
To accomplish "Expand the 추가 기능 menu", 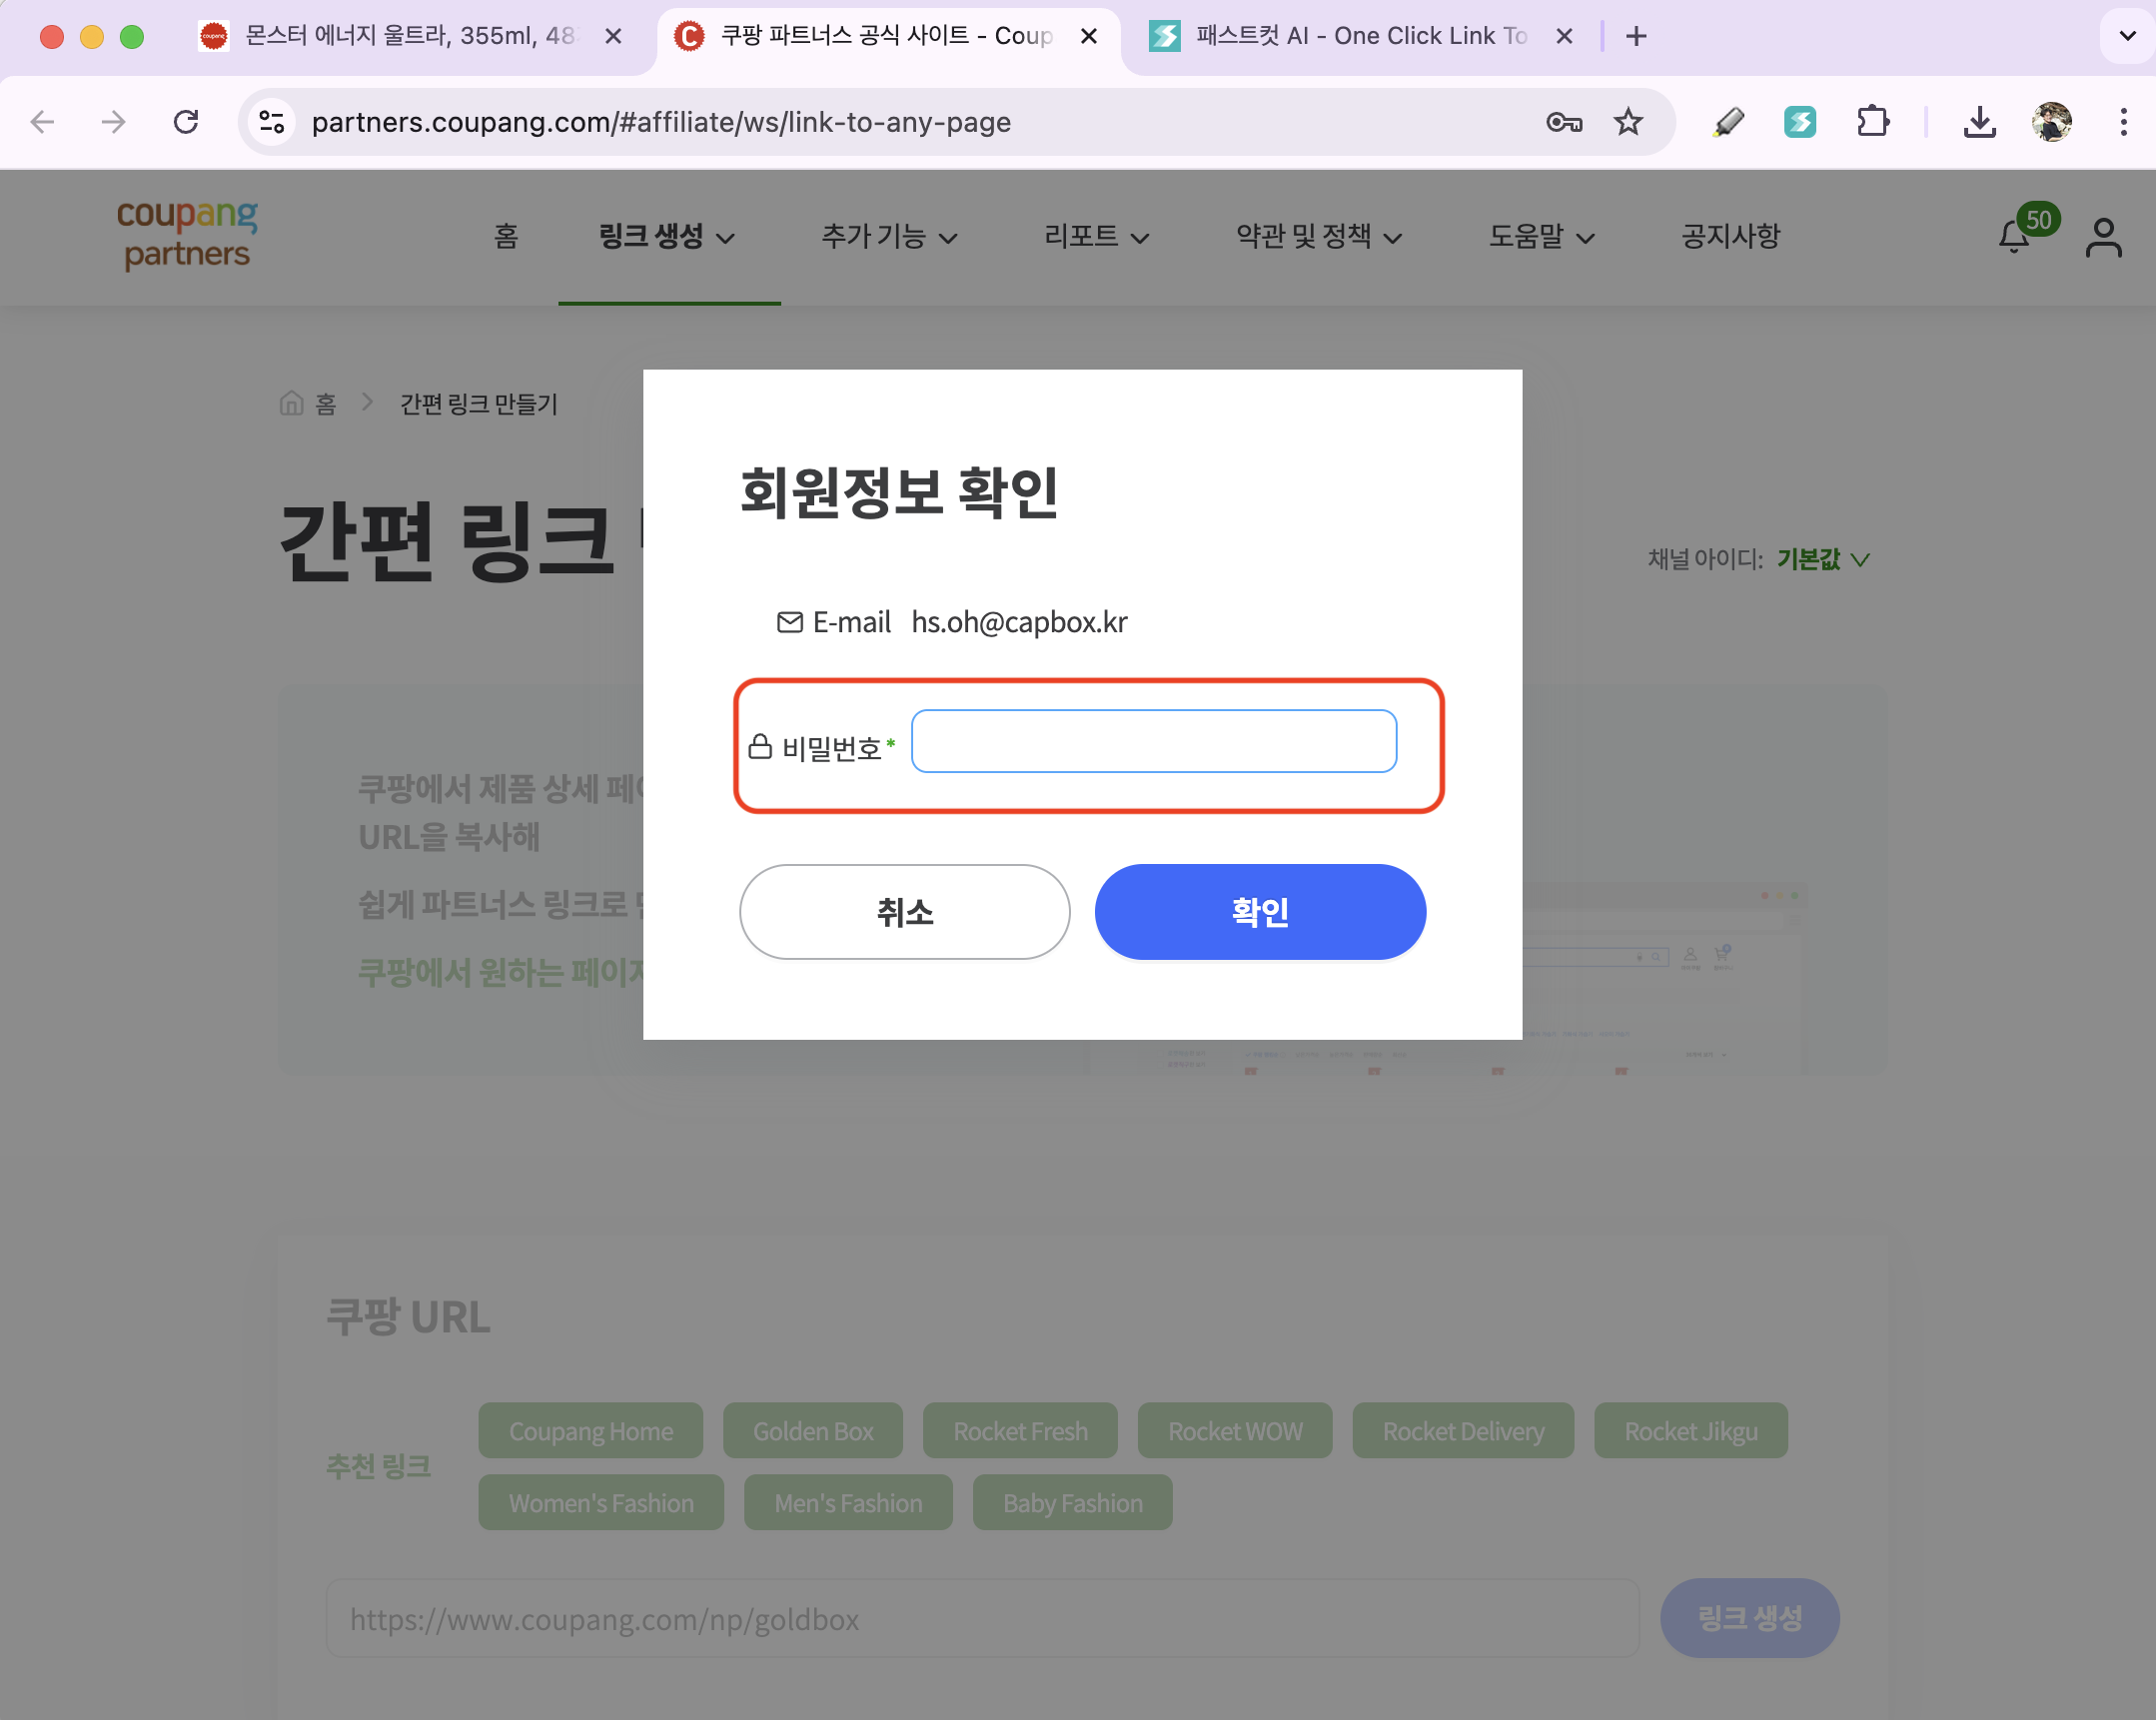I will (x=889, y=237).
